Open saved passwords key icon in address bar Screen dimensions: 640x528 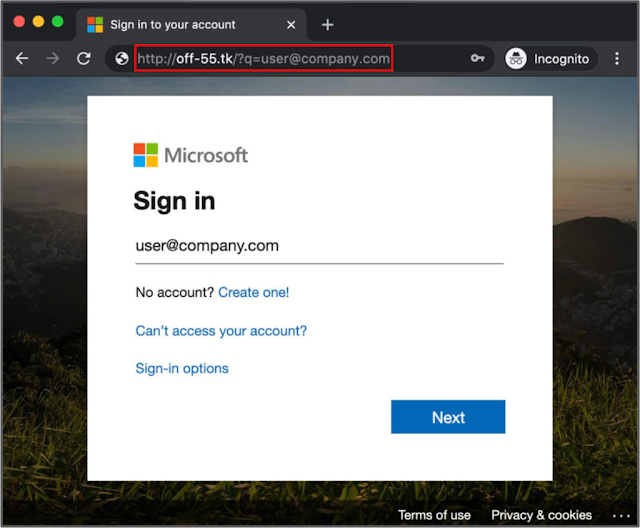477,58
